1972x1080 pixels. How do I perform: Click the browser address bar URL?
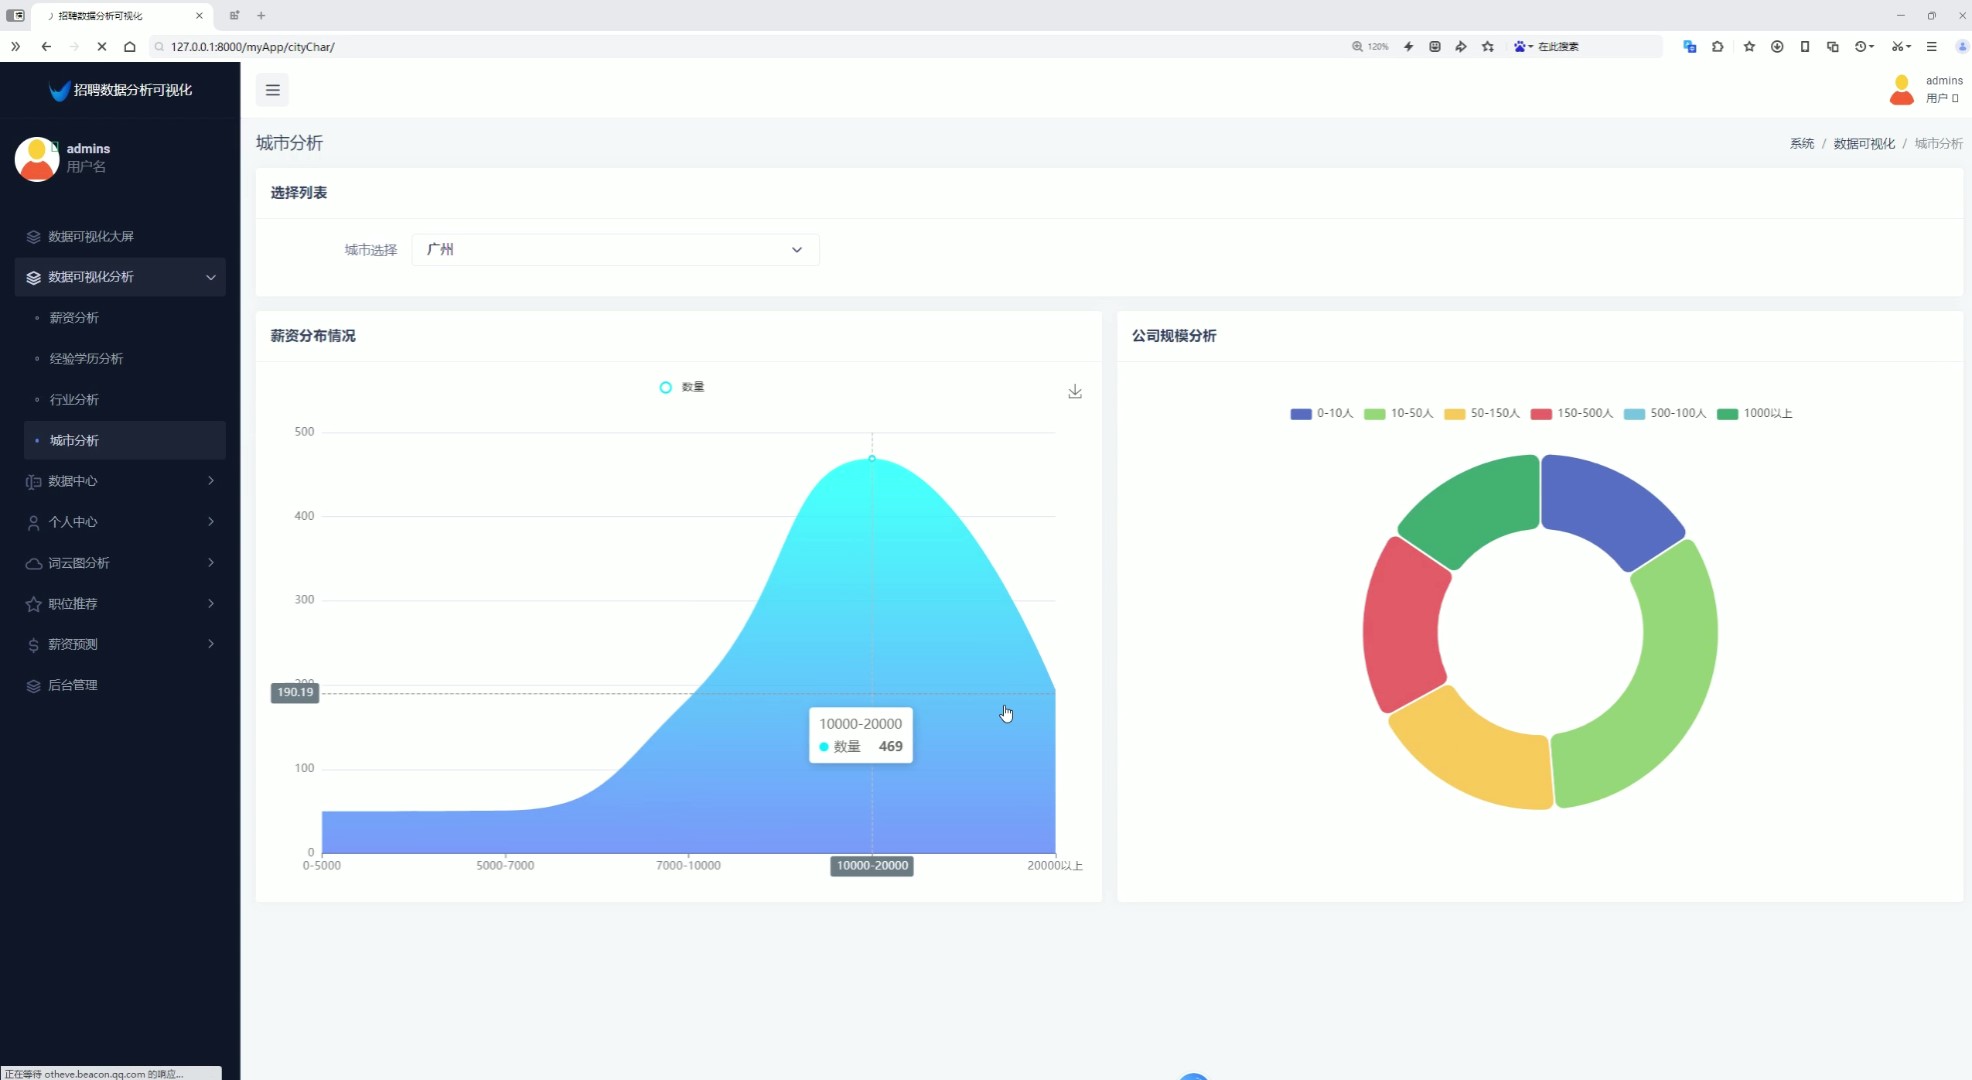coord(253,47)
